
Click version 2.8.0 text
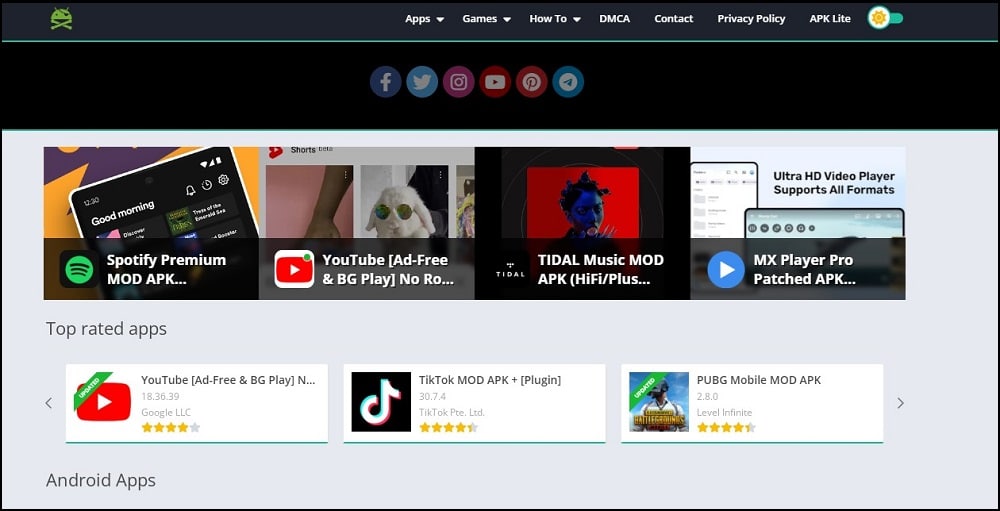coord(707,396)
